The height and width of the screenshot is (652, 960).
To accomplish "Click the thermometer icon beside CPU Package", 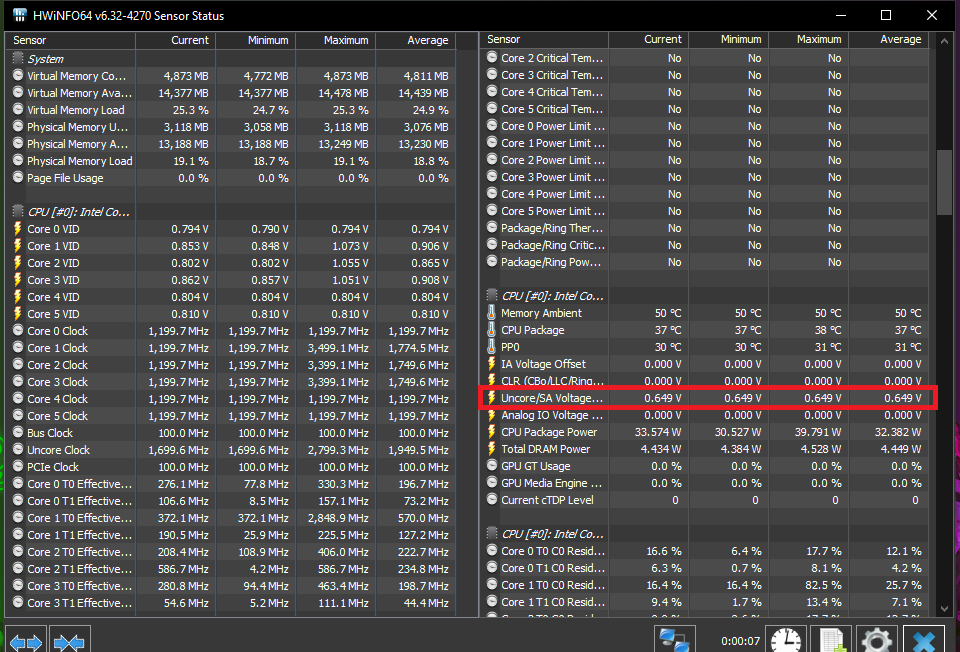I will [491, 330].
